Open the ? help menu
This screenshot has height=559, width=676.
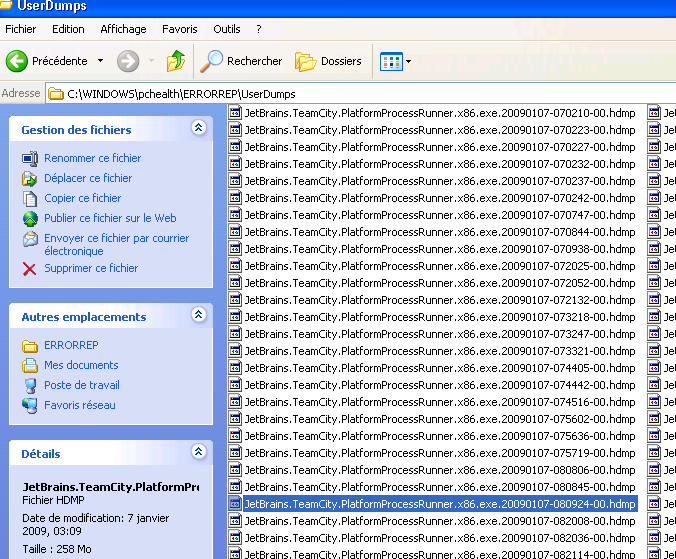[x=259, y=29]
